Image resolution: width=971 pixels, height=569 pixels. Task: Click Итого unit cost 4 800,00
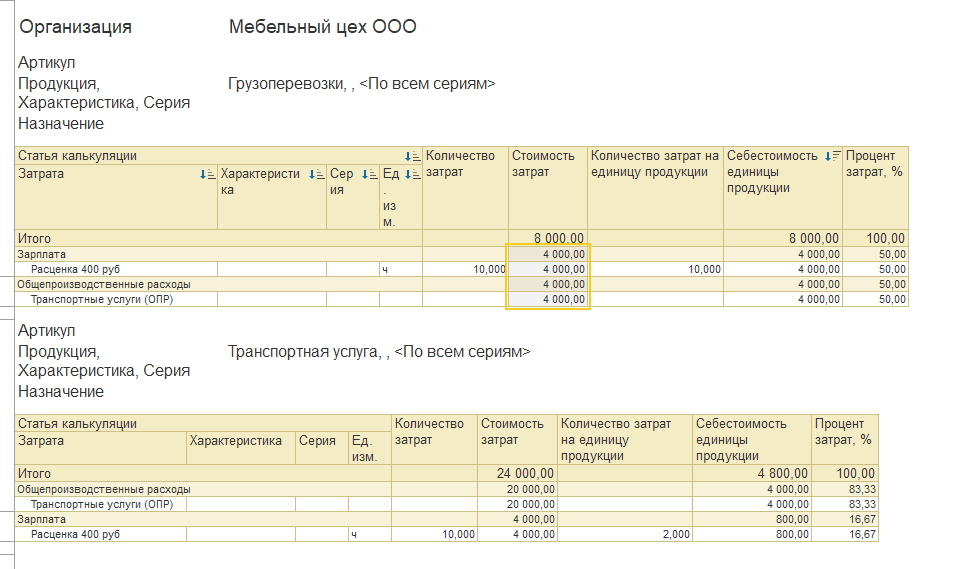pyautogui.click(x=783, y=474)
